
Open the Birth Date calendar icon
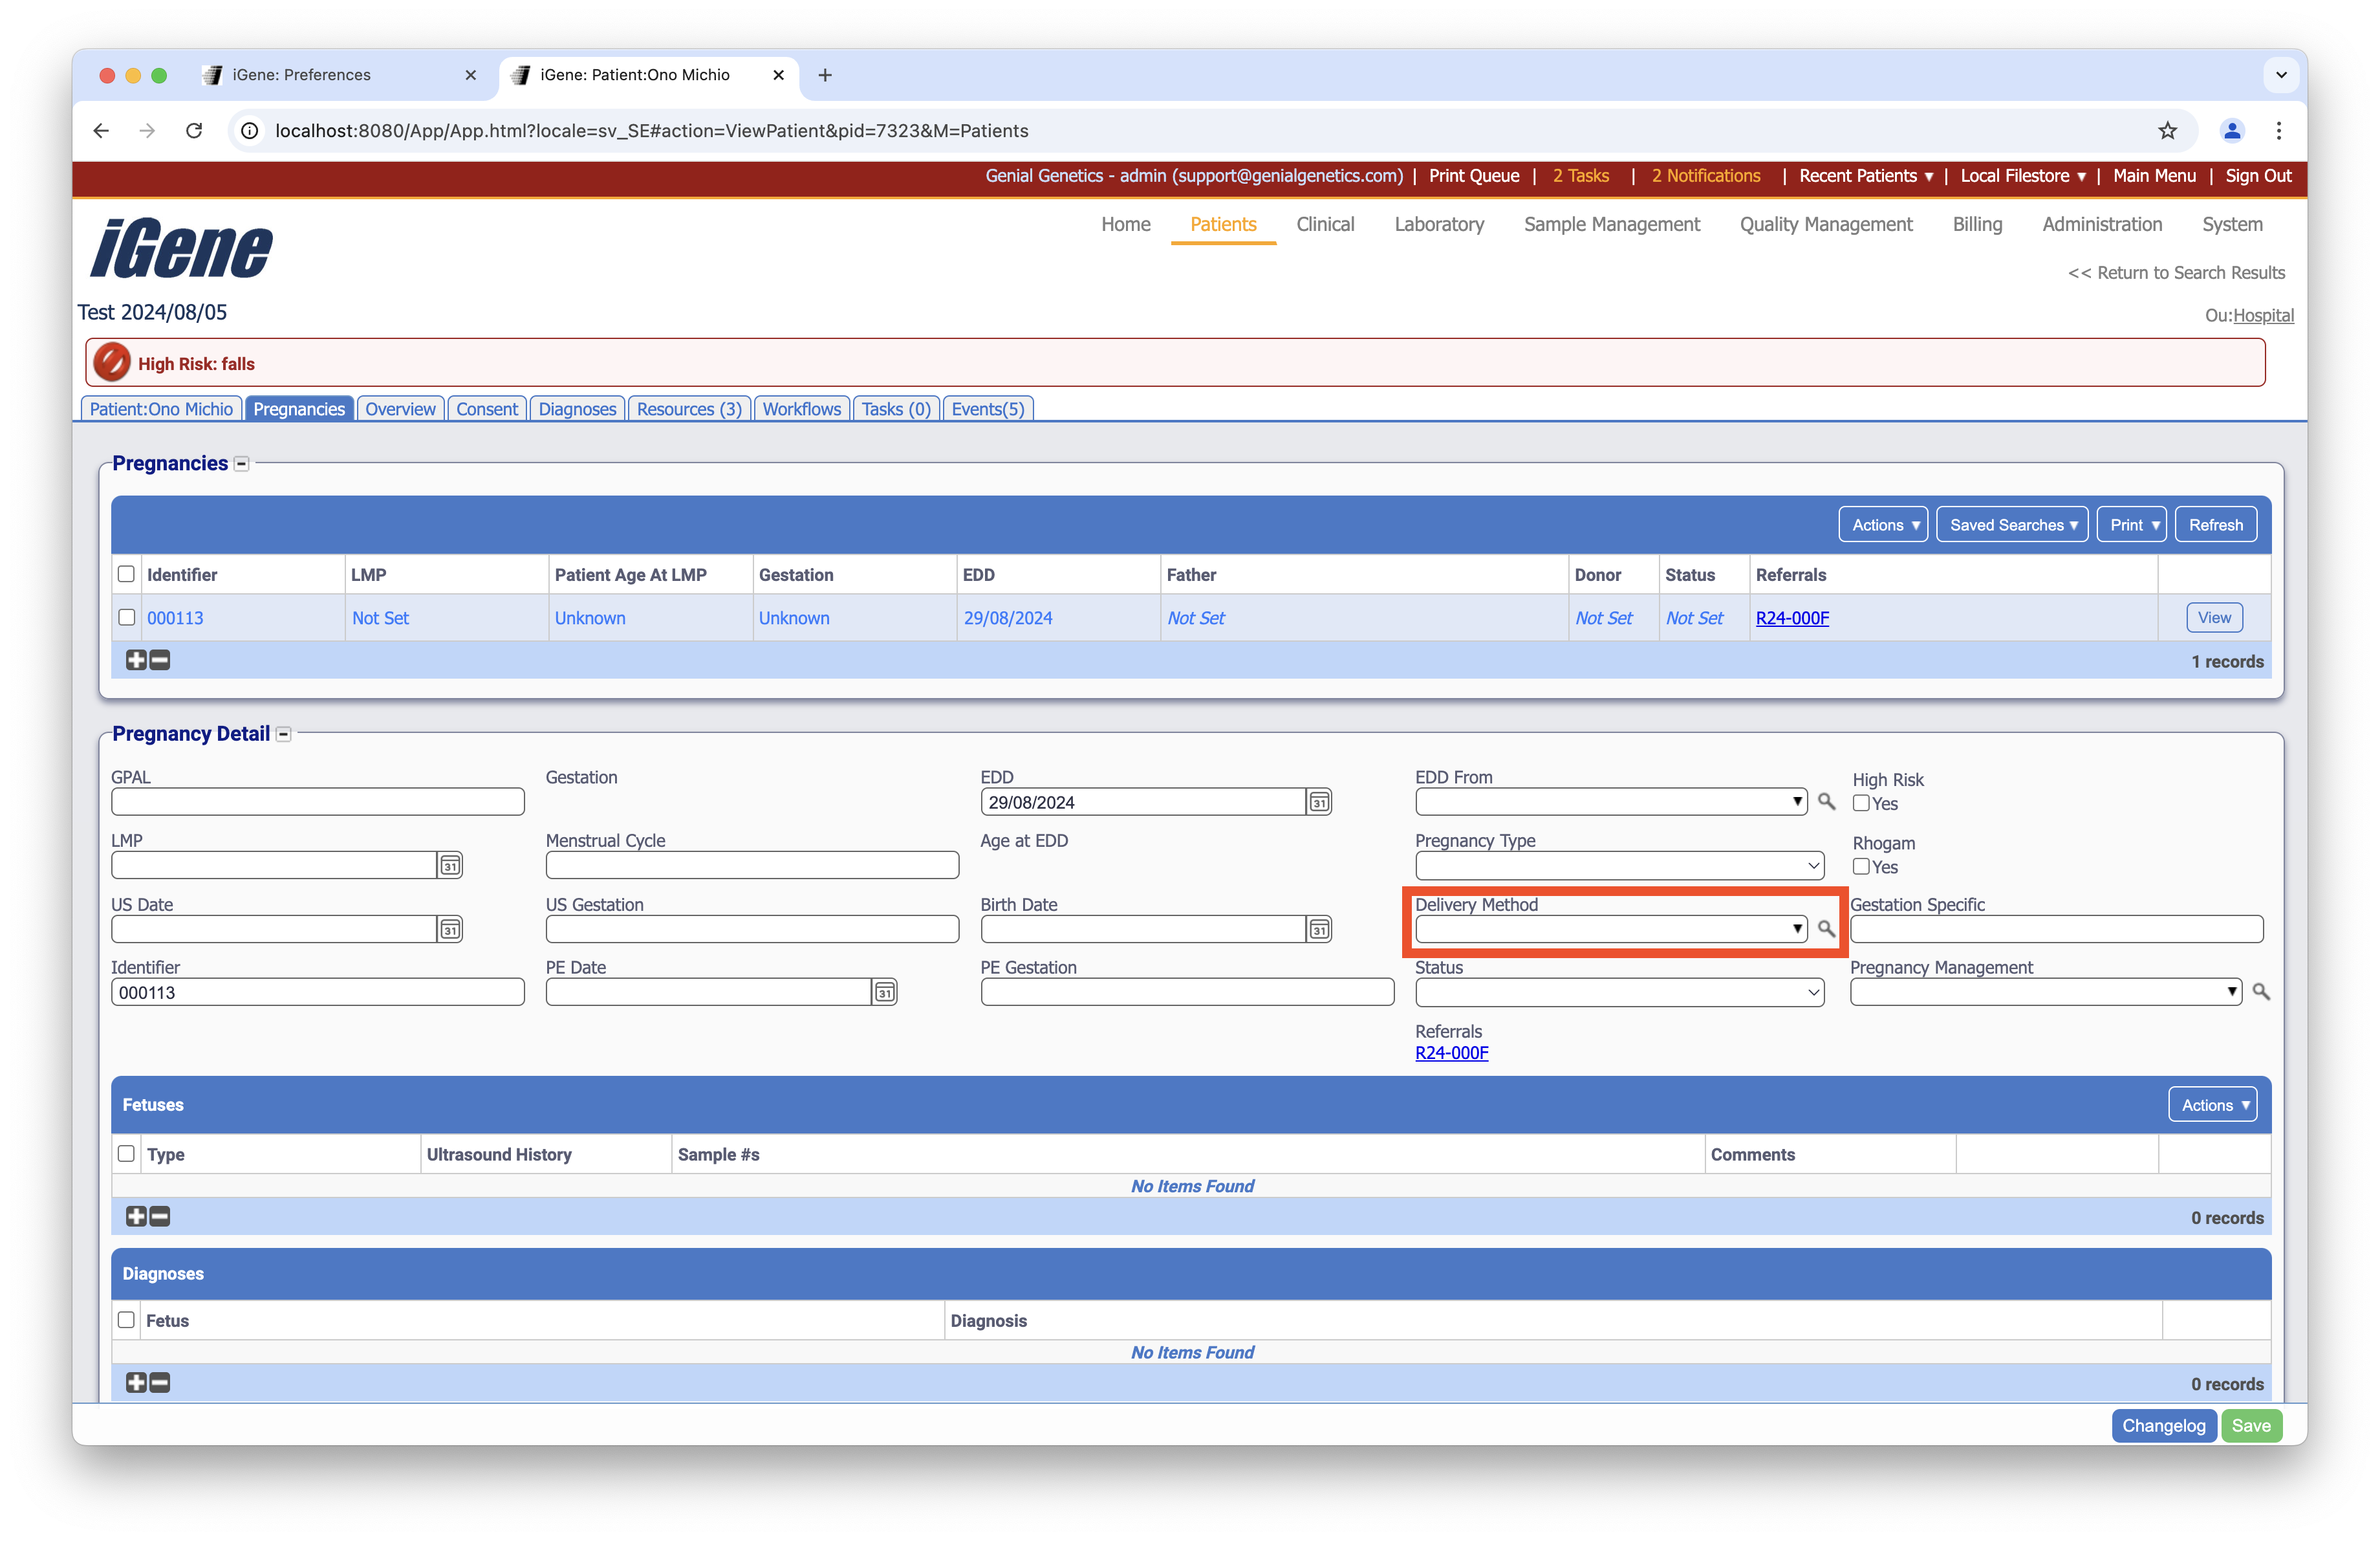point(1319,929)
